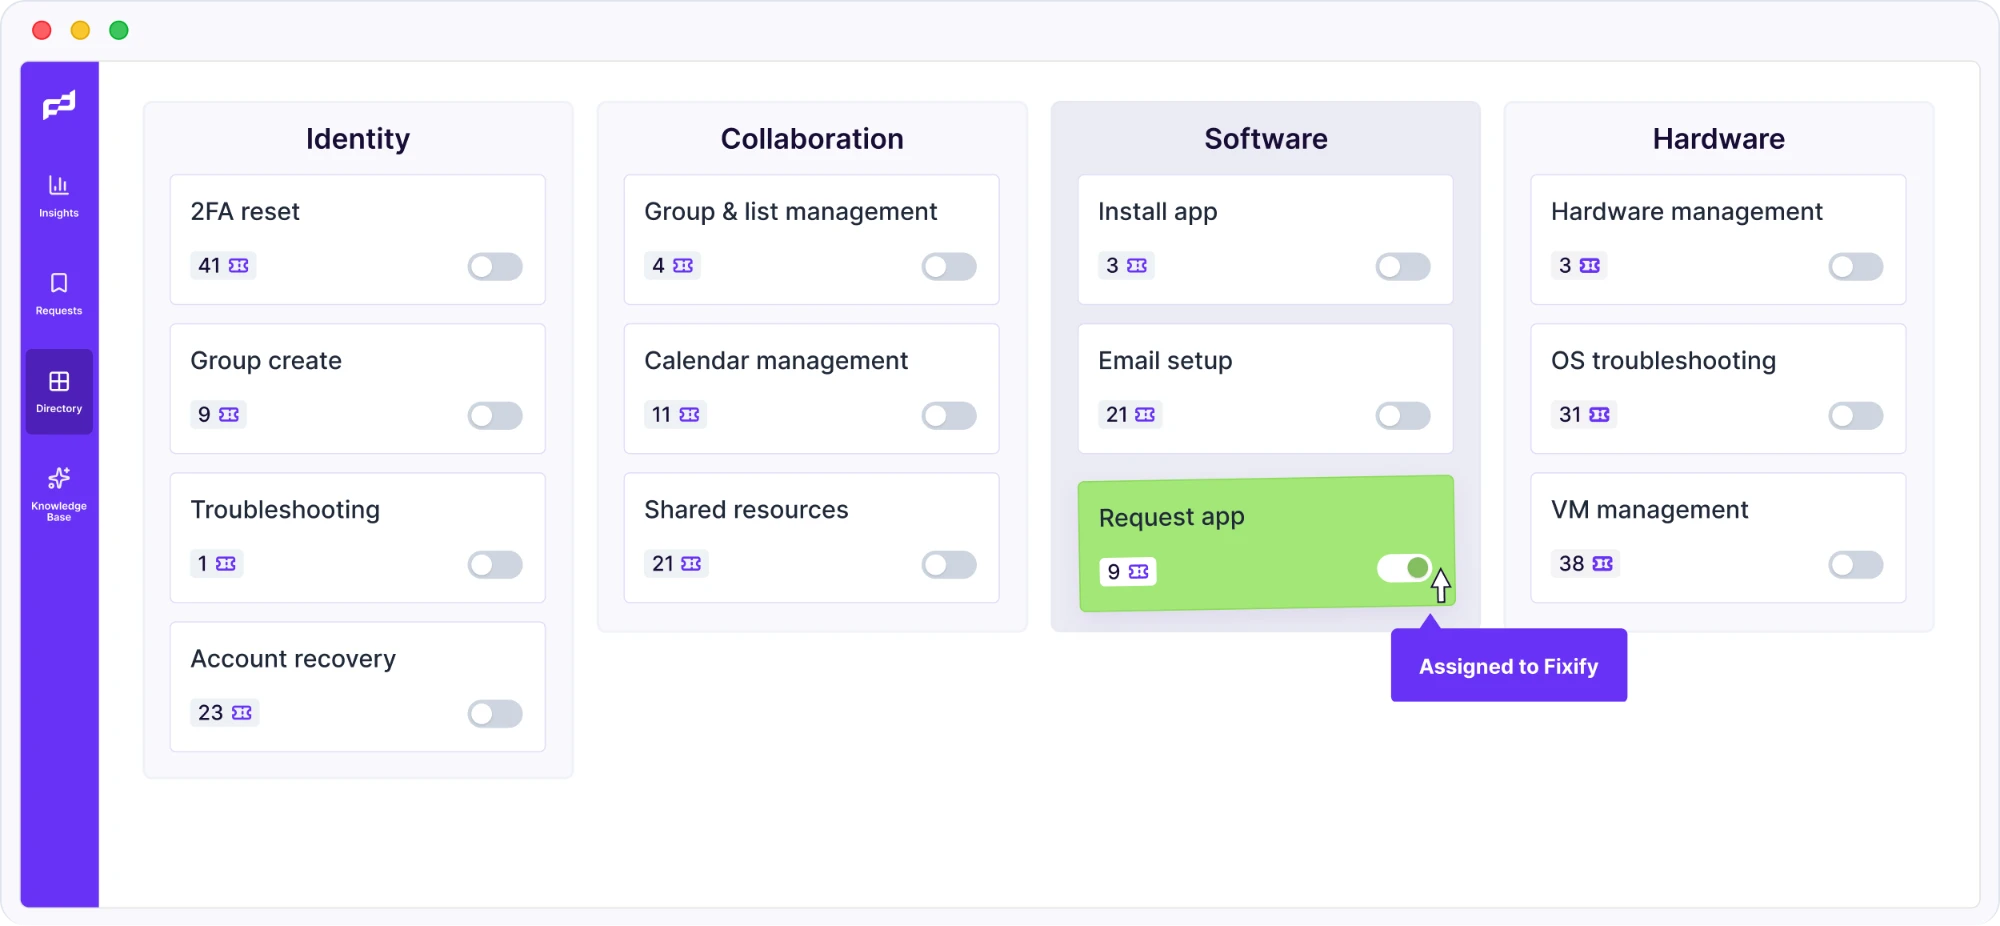Click the ticket icon on Hardware management
Viewport: 2000px width, 926px height.
[x=1590, y=266]
